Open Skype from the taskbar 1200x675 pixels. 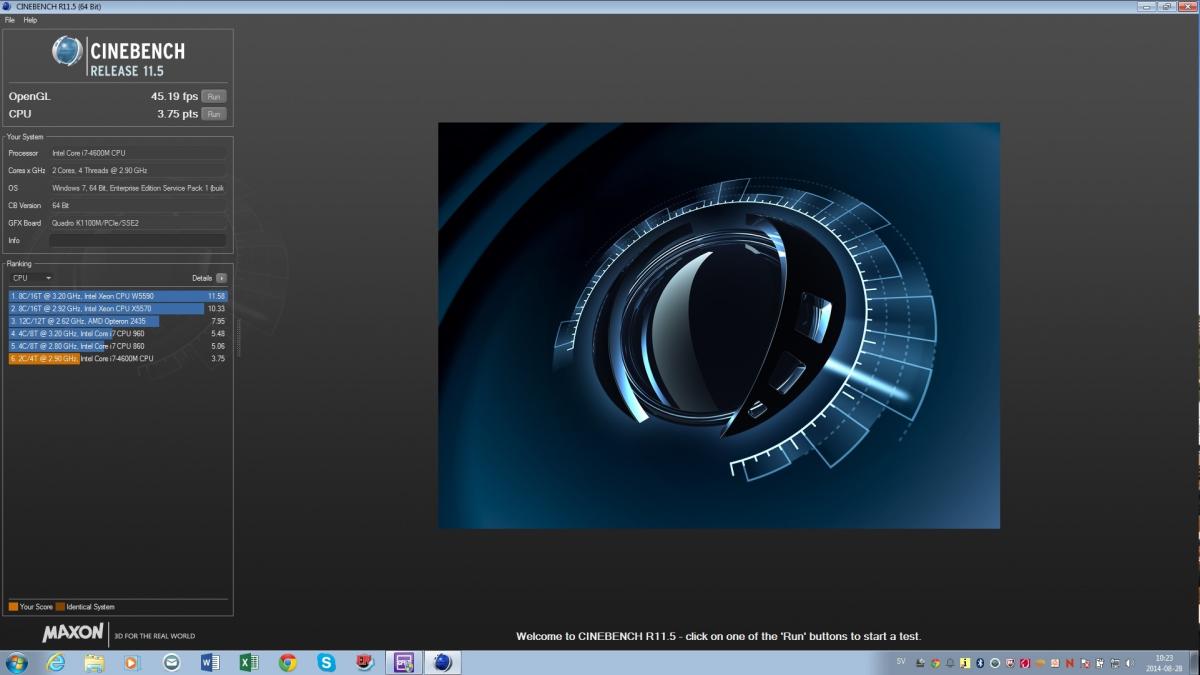pyautogui.click(x=326, y=662)
